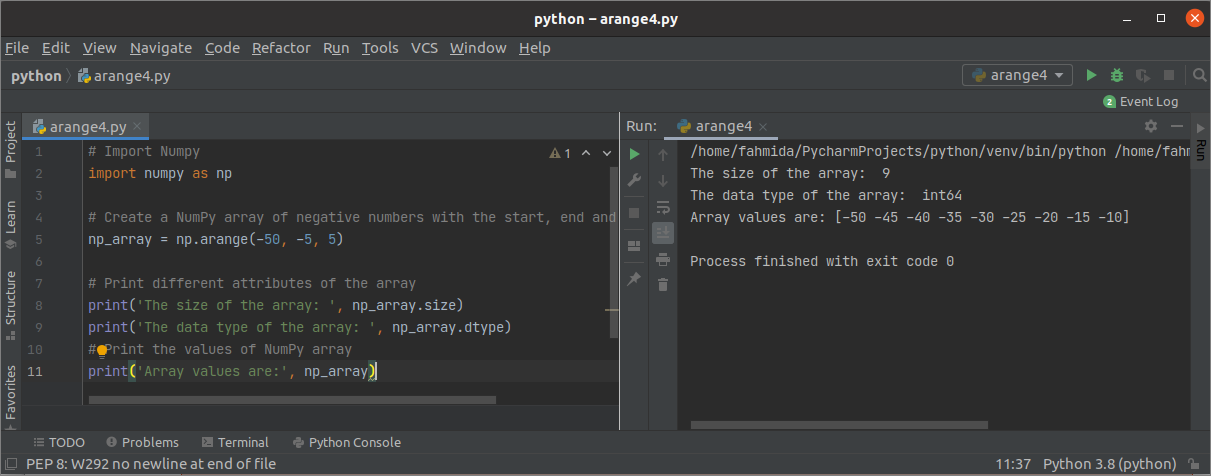This screenshot has height=476, width=1211.
Task: Run arange4 using the top toolbar play button
Action: point(1092,75)
